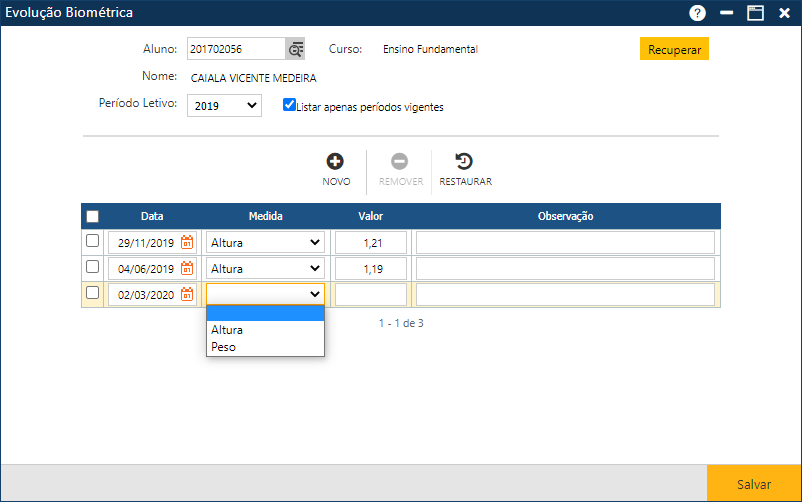Check the select-all checkbox in table header
This screenshot has width=802, height=502.
point(93,216)
